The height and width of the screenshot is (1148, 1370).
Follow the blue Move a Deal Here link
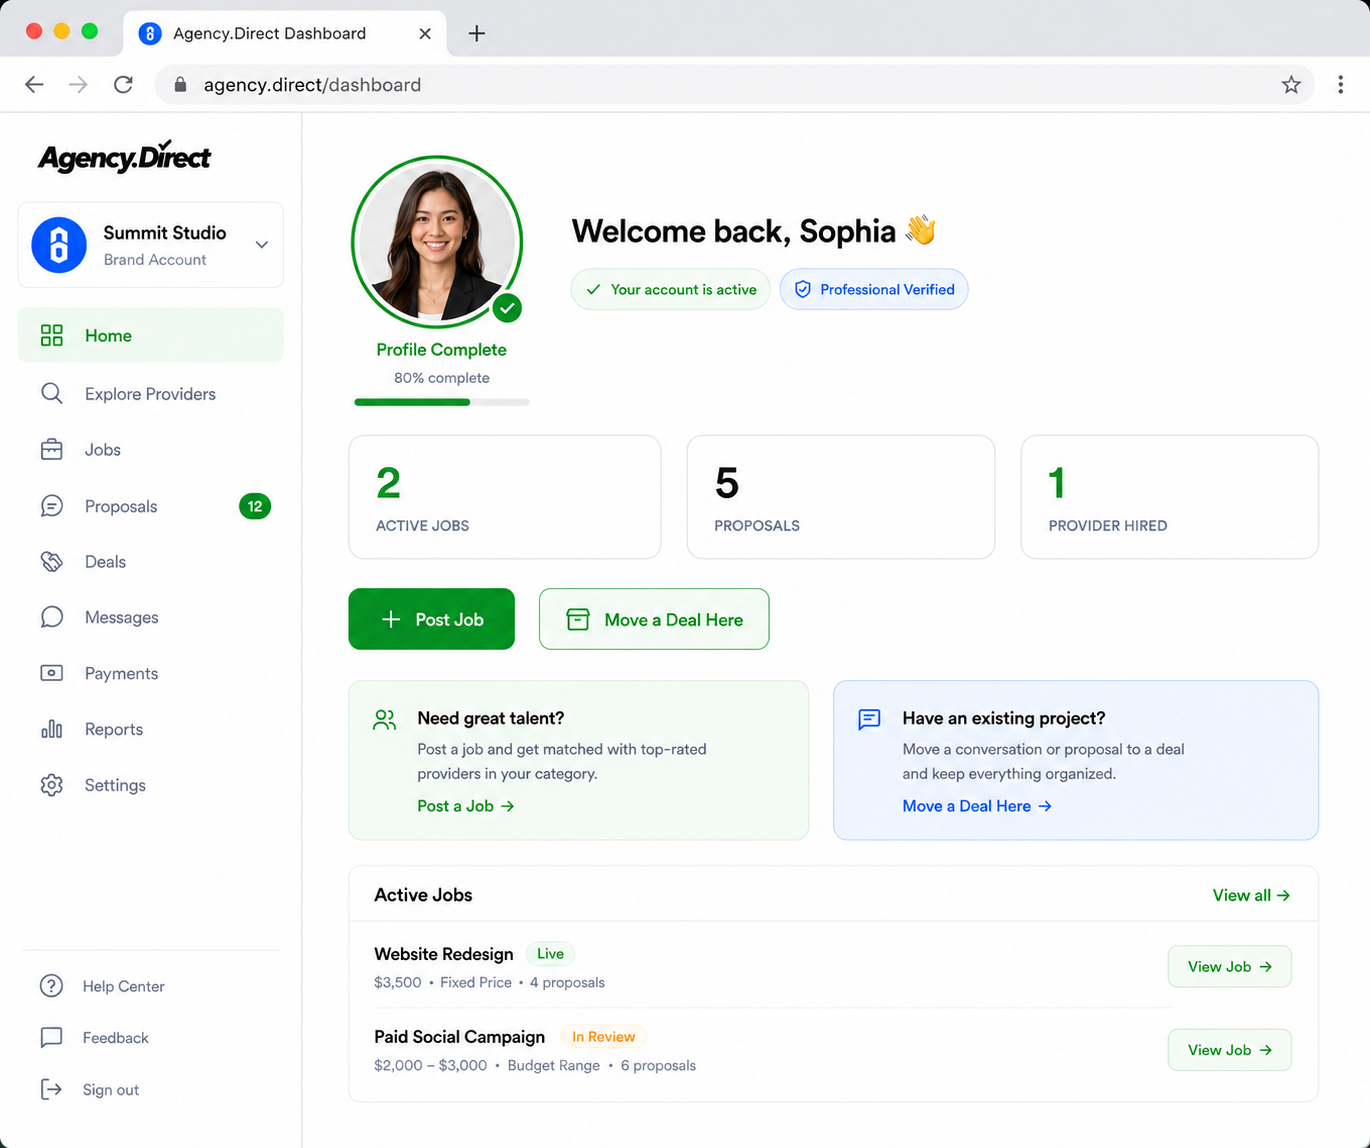pos(977,806)
